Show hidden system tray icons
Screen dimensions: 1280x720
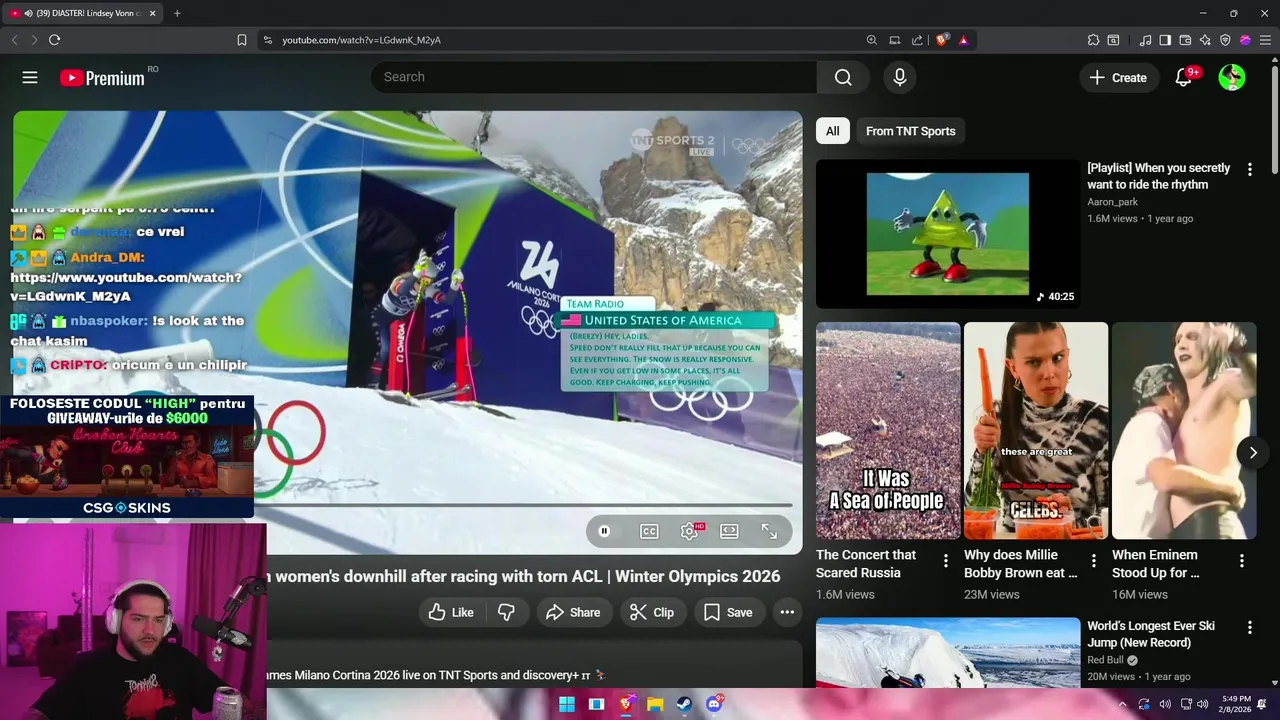point(1122,704)
